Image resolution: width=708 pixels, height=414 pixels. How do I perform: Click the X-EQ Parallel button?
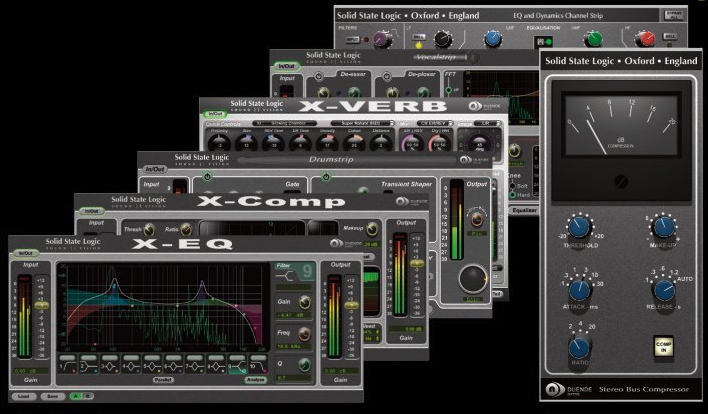click(163, 380)
